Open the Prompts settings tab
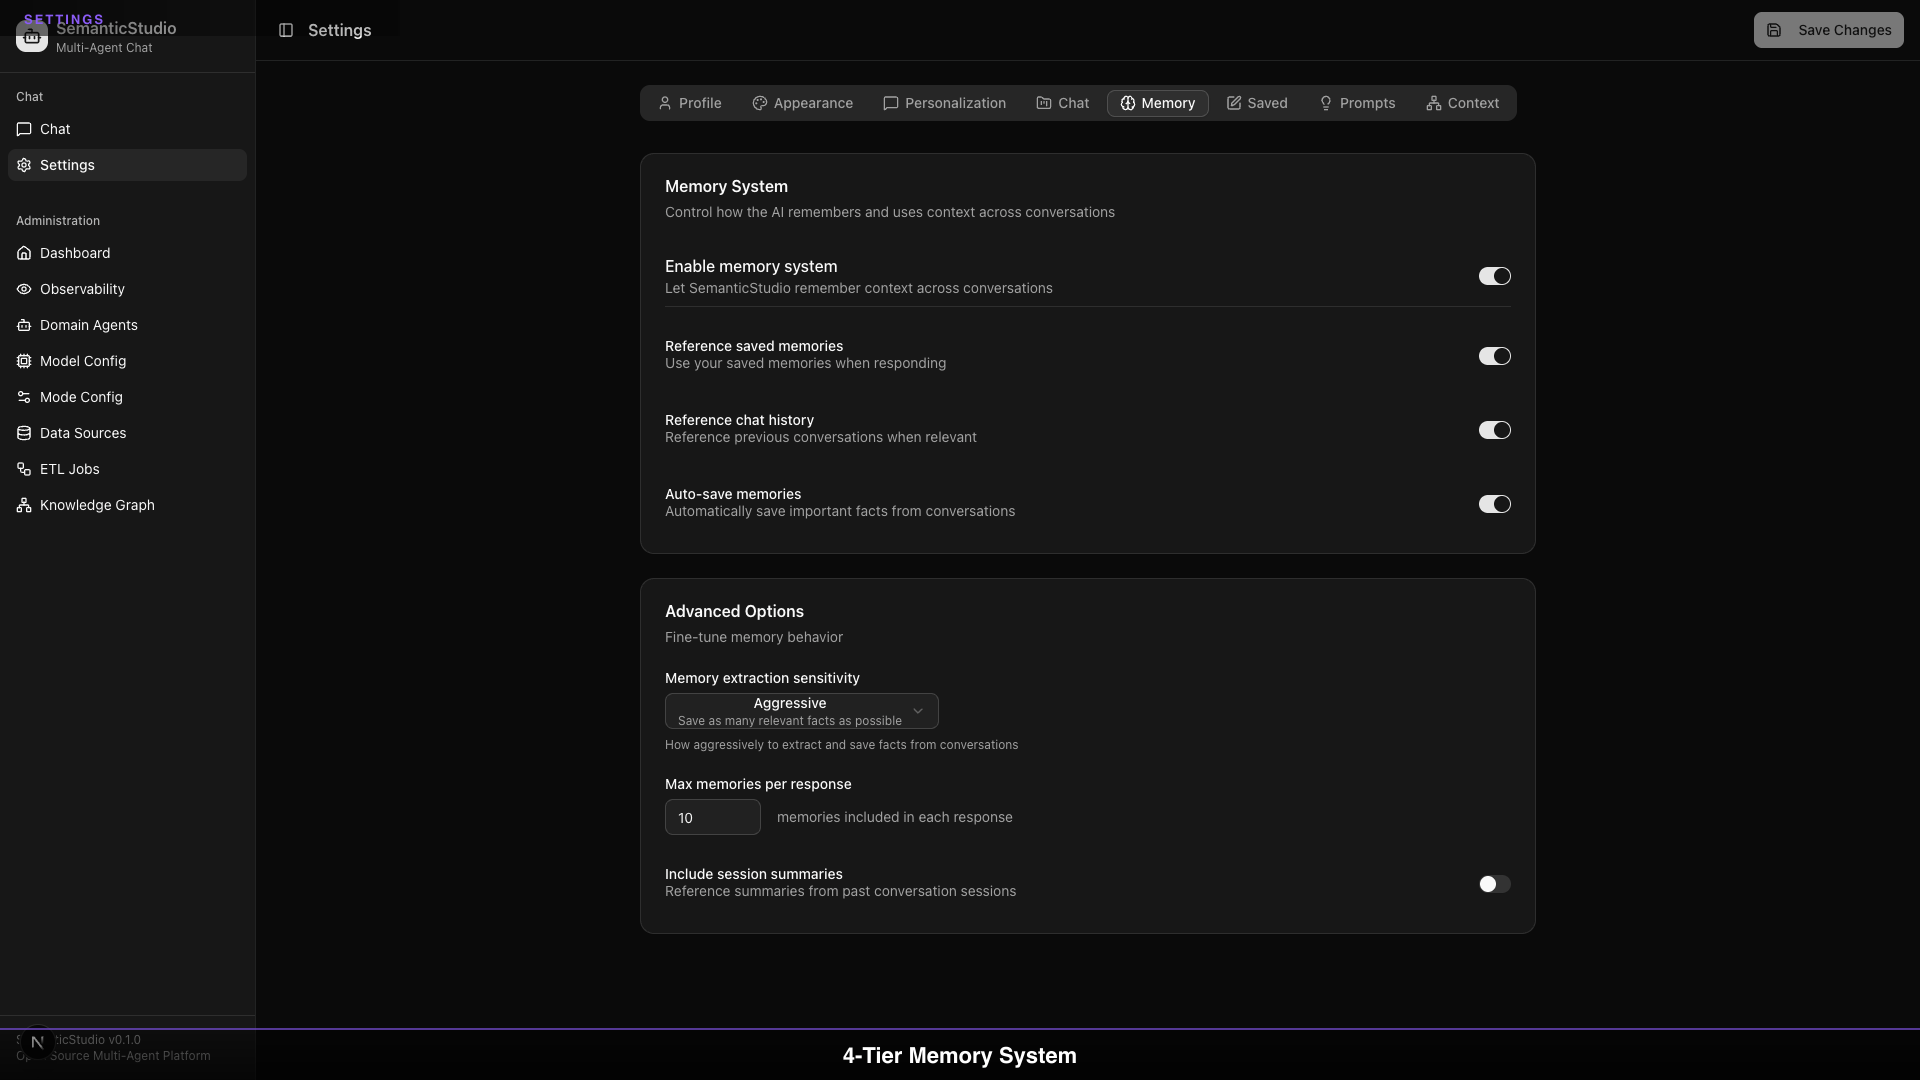Image resolution: width=1920 pixels, height=1080 pixels. pyautogui.click(x=1357, y=103)
